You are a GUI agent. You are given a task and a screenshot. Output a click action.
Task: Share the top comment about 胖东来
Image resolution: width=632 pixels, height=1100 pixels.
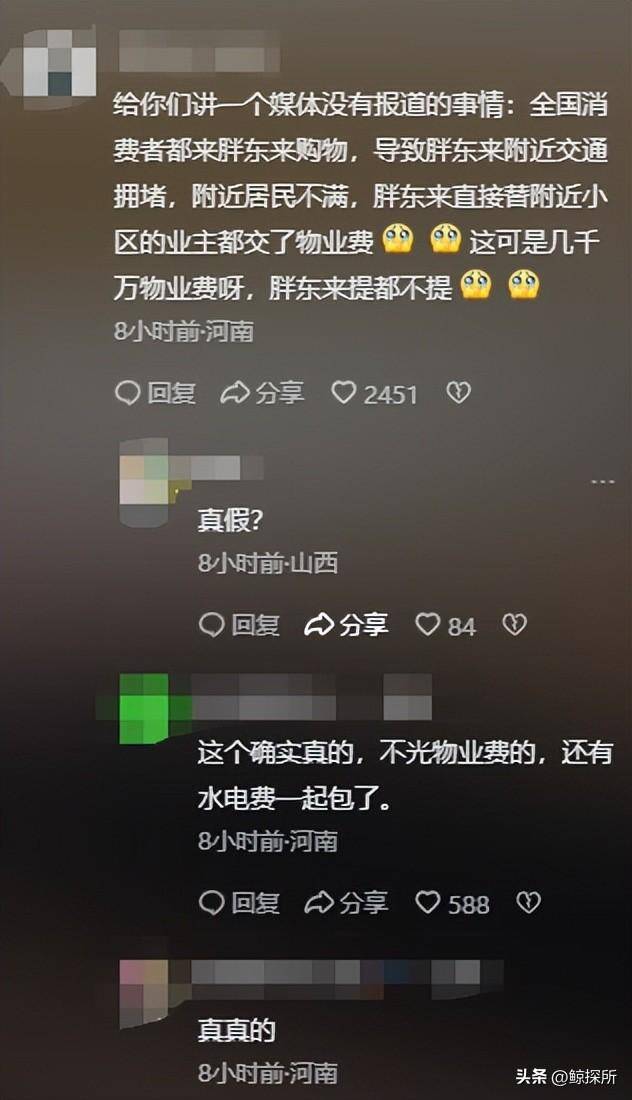(262, 394)
